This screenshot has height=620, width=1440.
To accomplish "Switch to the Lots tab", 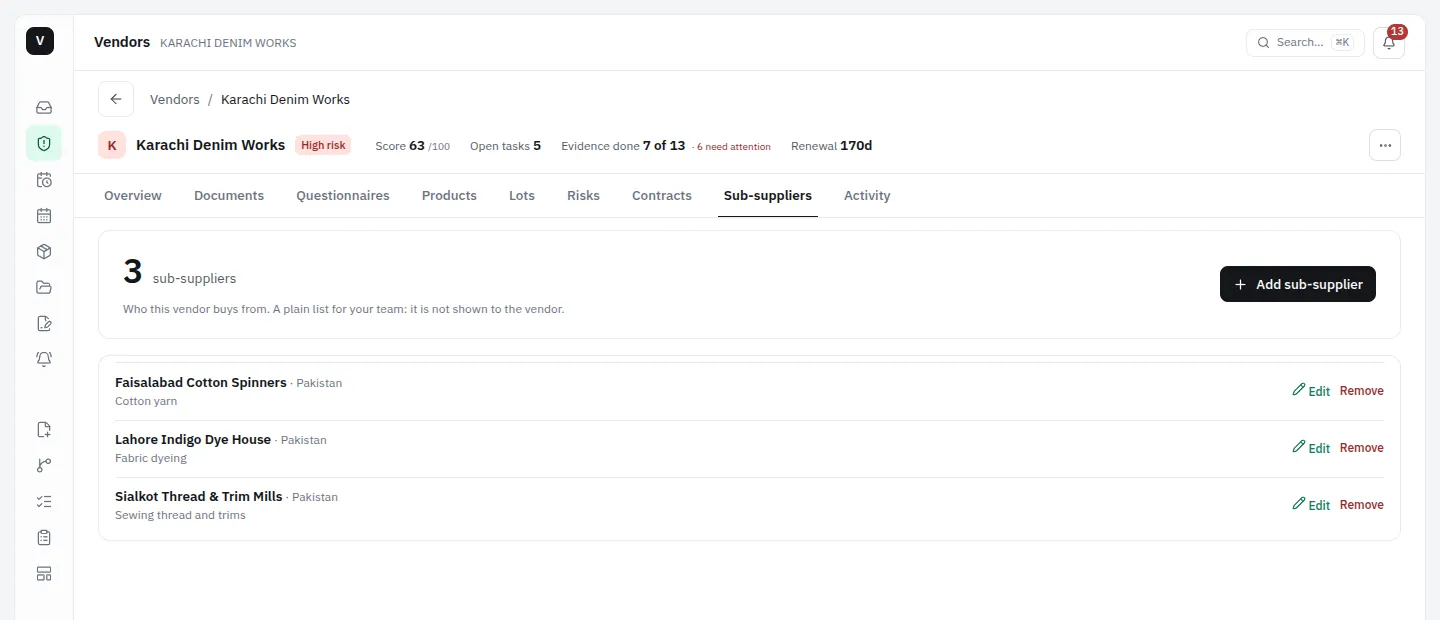I will (x=522, y=195).
